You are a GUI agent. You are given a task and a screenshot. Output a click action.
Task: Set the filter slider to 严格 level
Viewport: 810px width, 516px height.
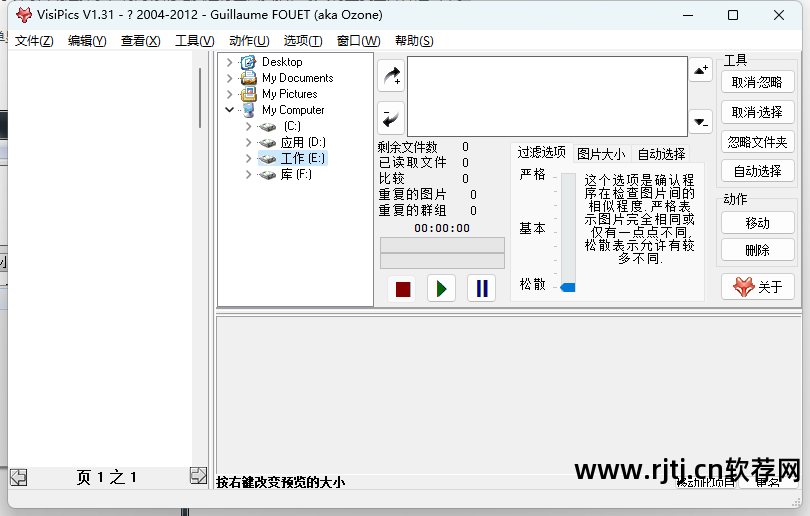(x=568, y=177)
